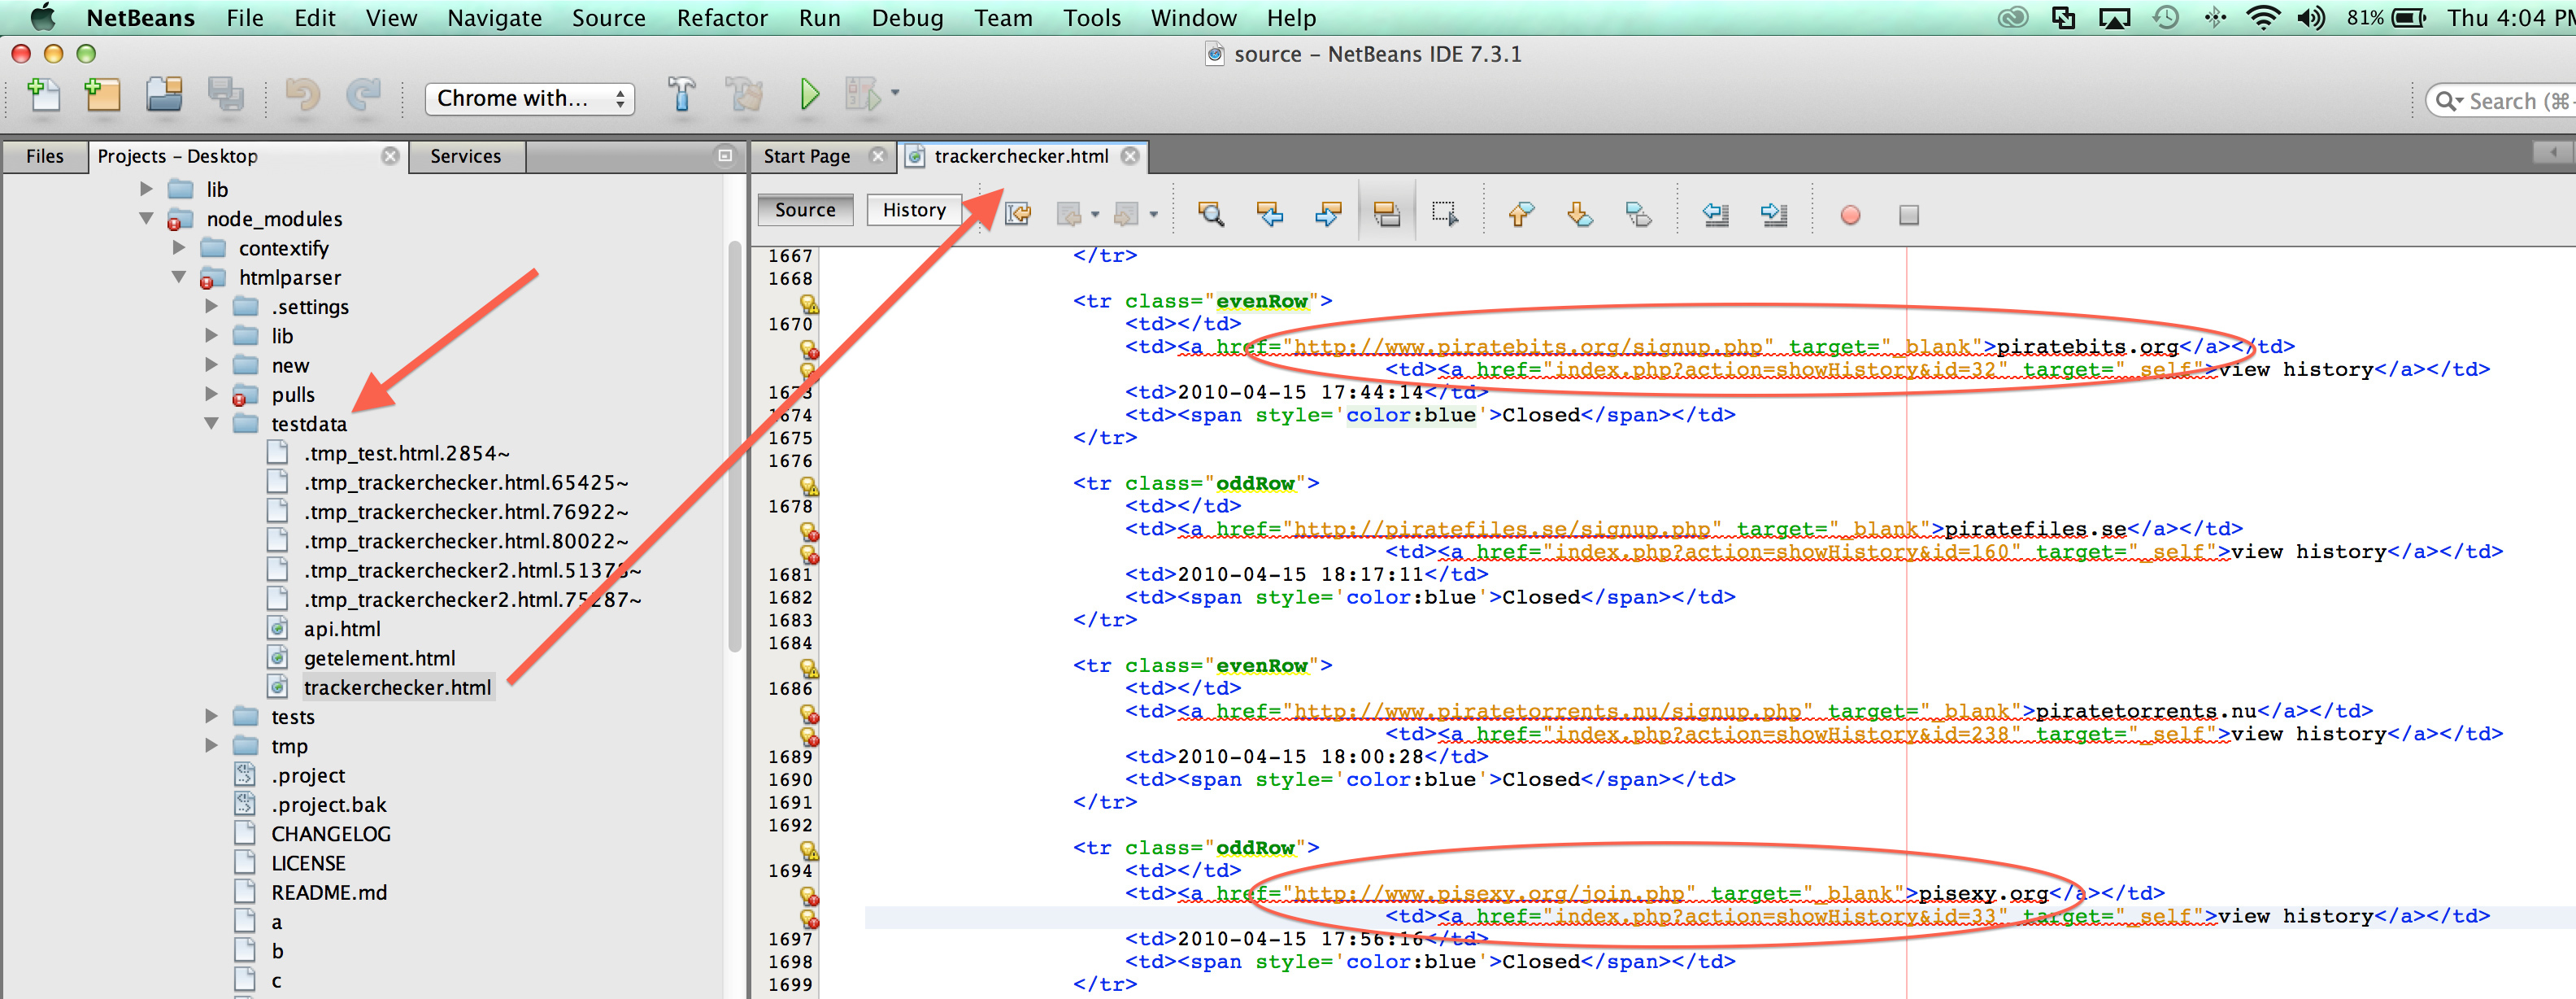Close the trackerchecker.html editor tab

[x=1130, y=156]
